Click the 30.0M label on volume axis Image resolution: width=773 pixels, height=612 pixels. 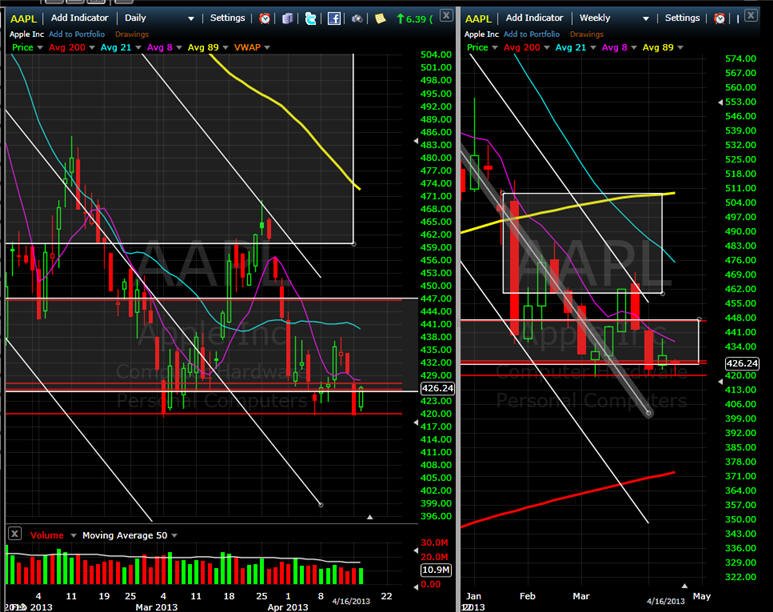tap(434, 543)
